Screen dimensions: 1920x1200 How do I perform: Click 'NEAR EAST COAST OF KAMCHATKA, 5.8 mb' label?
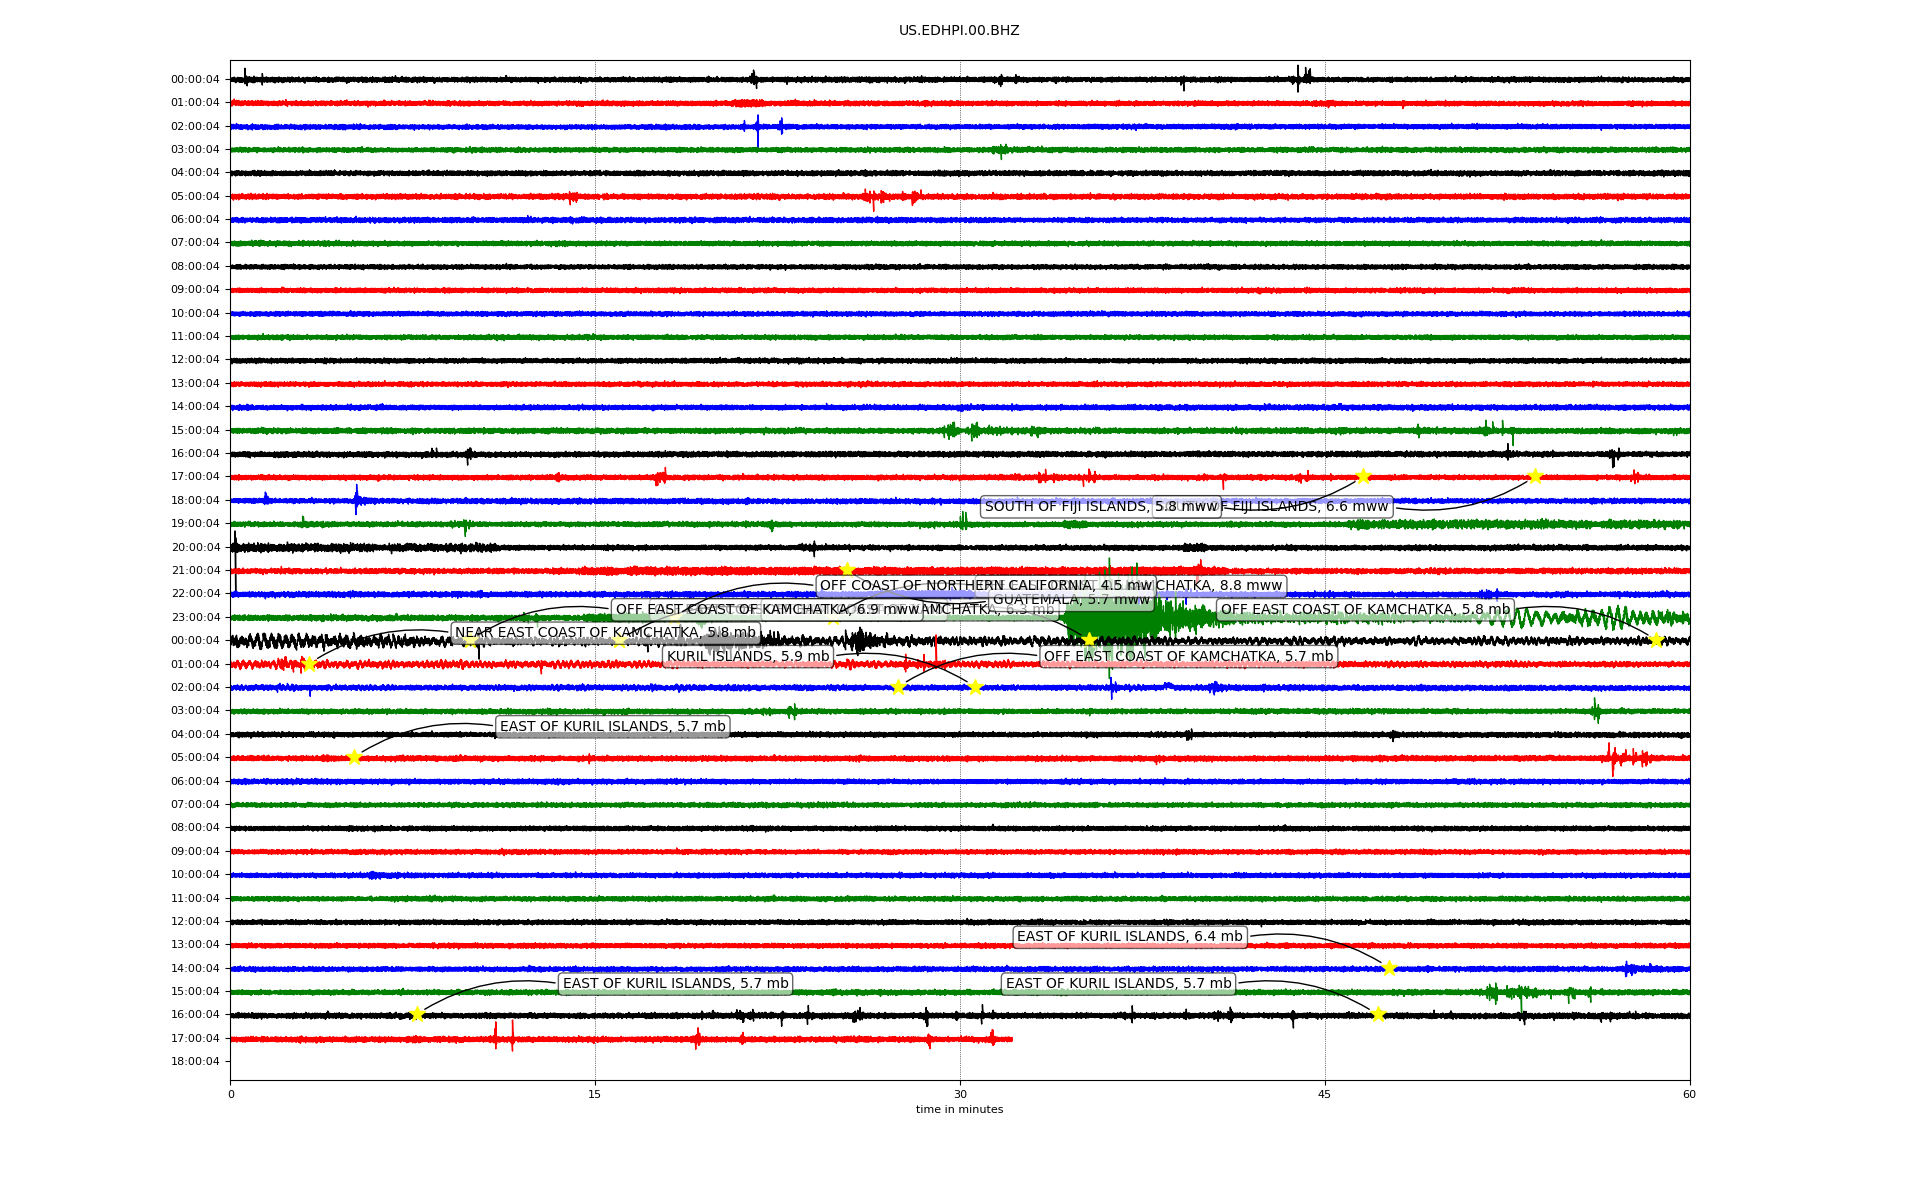pos(605,633)
